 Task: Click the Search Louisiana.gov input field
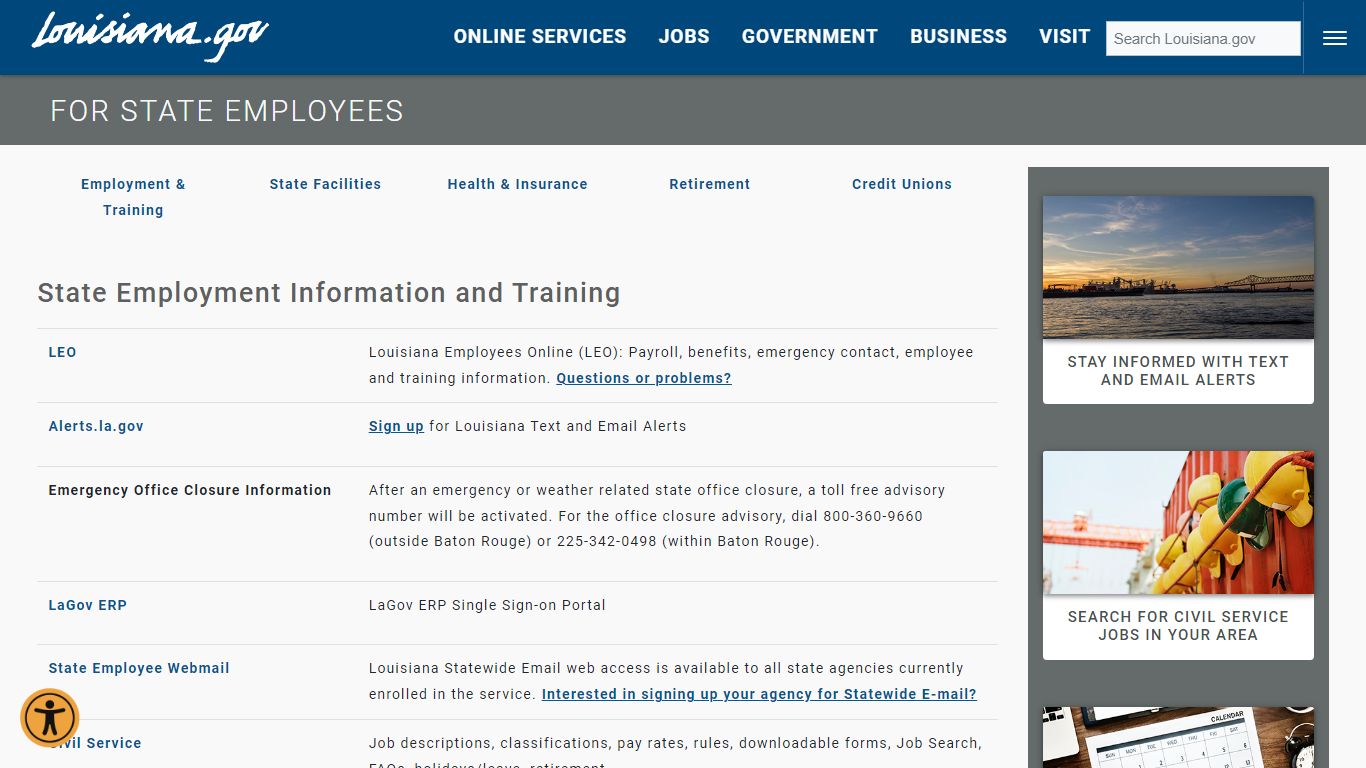pyautogui.click(x=1202, y=38)
